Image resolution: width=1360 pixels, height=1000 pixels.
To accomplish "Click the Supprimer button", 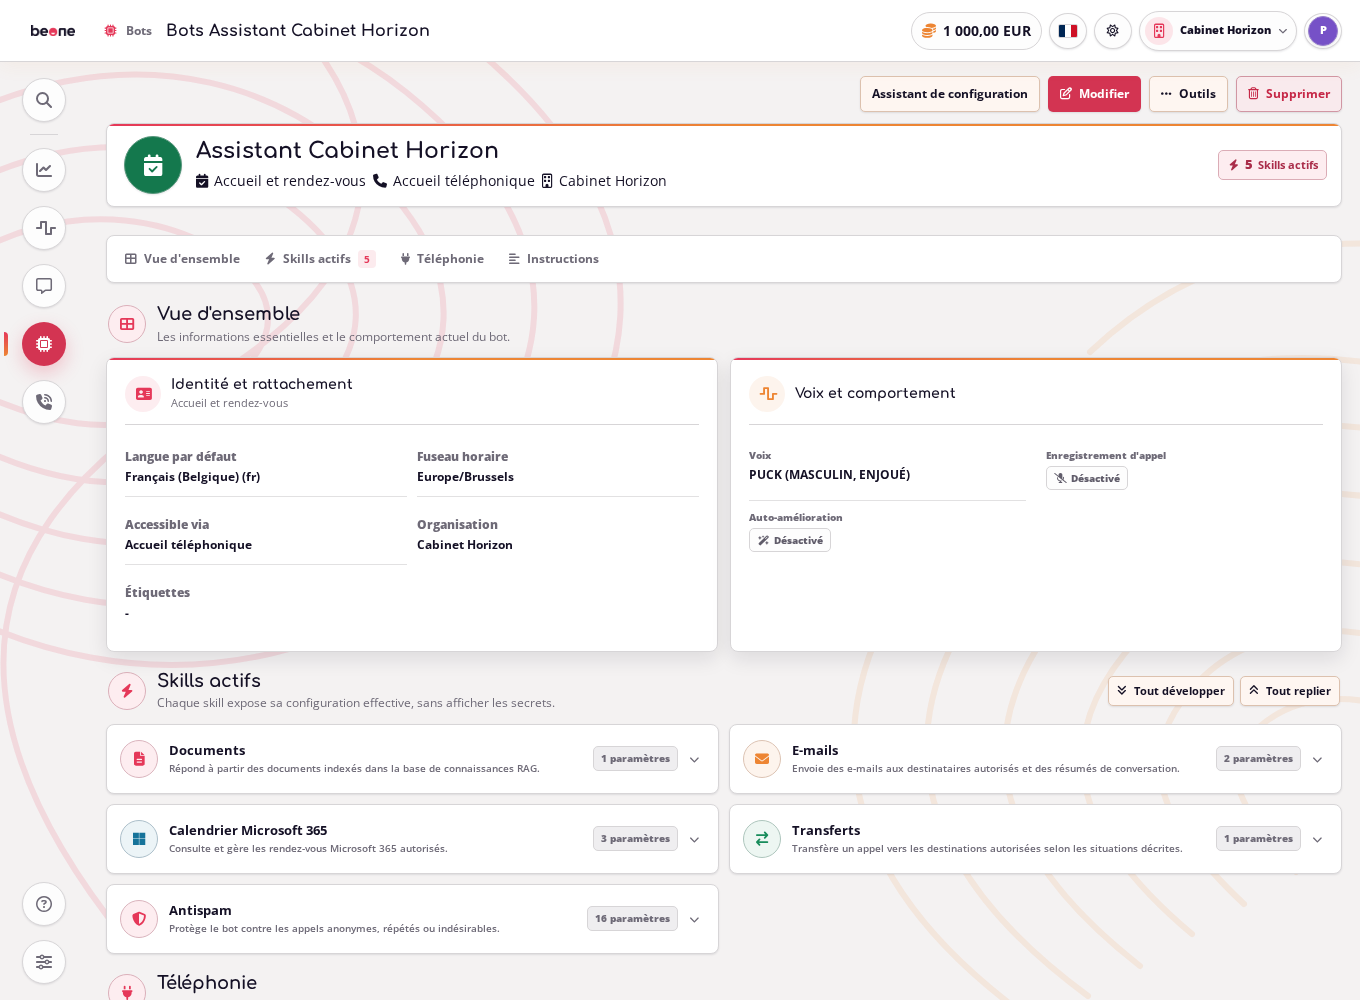I will pos(1289,94).
